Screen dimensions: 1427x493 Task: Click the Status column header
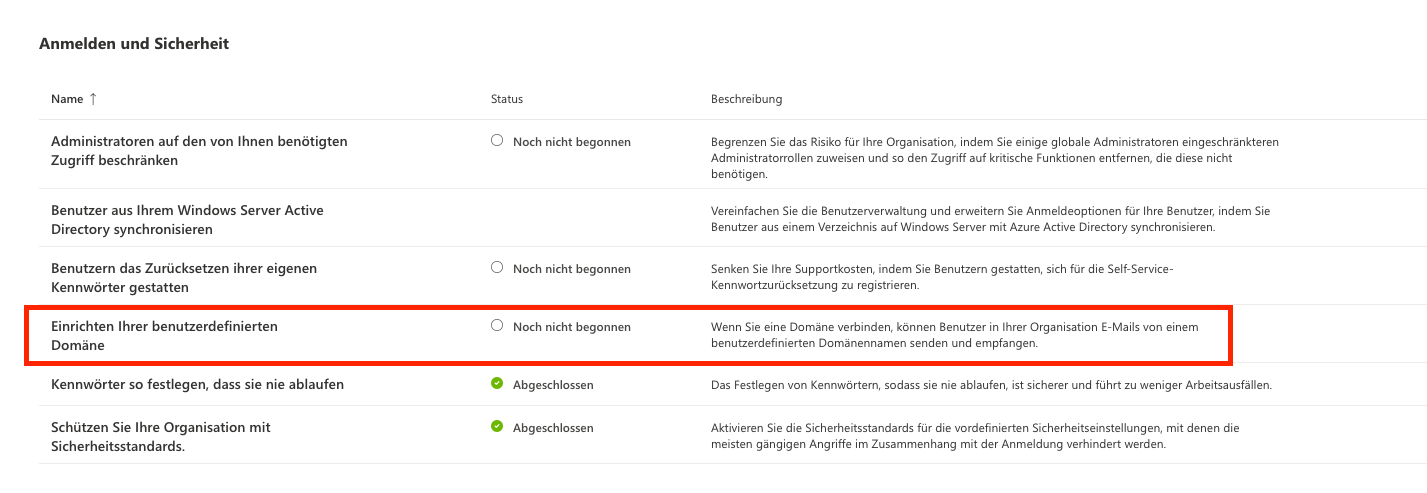506,99
